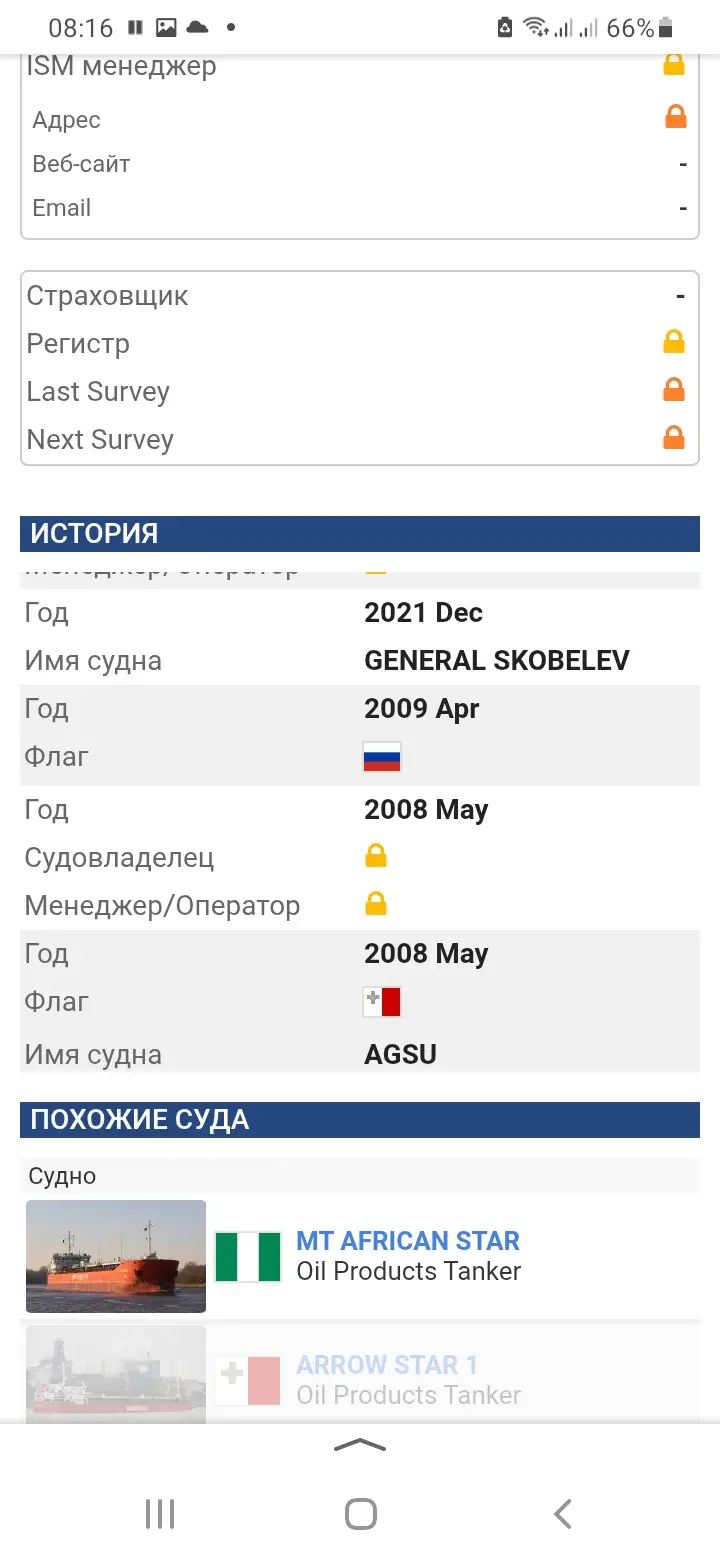
Task: Tap the ПОХОЖИЕ СУДА section header
Action: [x=360, y=1120]
